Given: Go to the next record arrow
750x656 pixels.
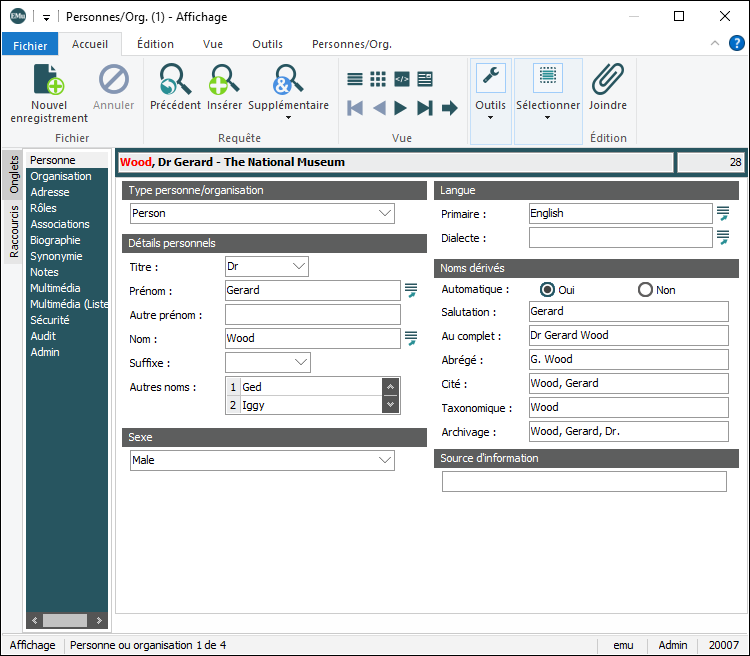Looking at the screenshot, I should coord(401,108).
